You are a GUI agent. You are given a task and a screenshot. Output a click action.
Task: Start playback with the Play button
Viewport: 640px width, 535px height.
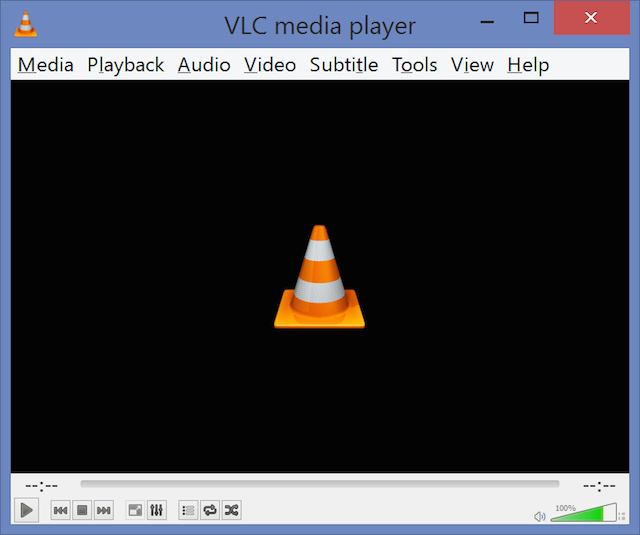click(27, 510)
